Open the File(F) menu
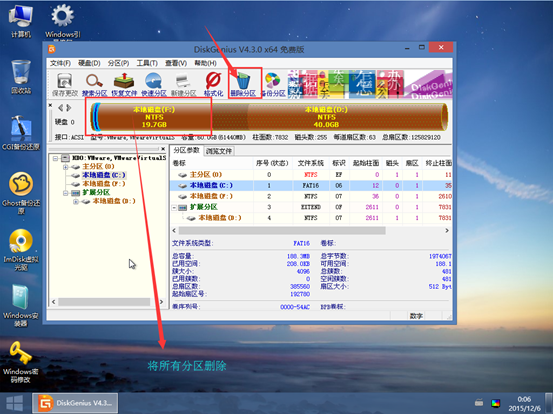The image size is (553, 414). point(60,63)
